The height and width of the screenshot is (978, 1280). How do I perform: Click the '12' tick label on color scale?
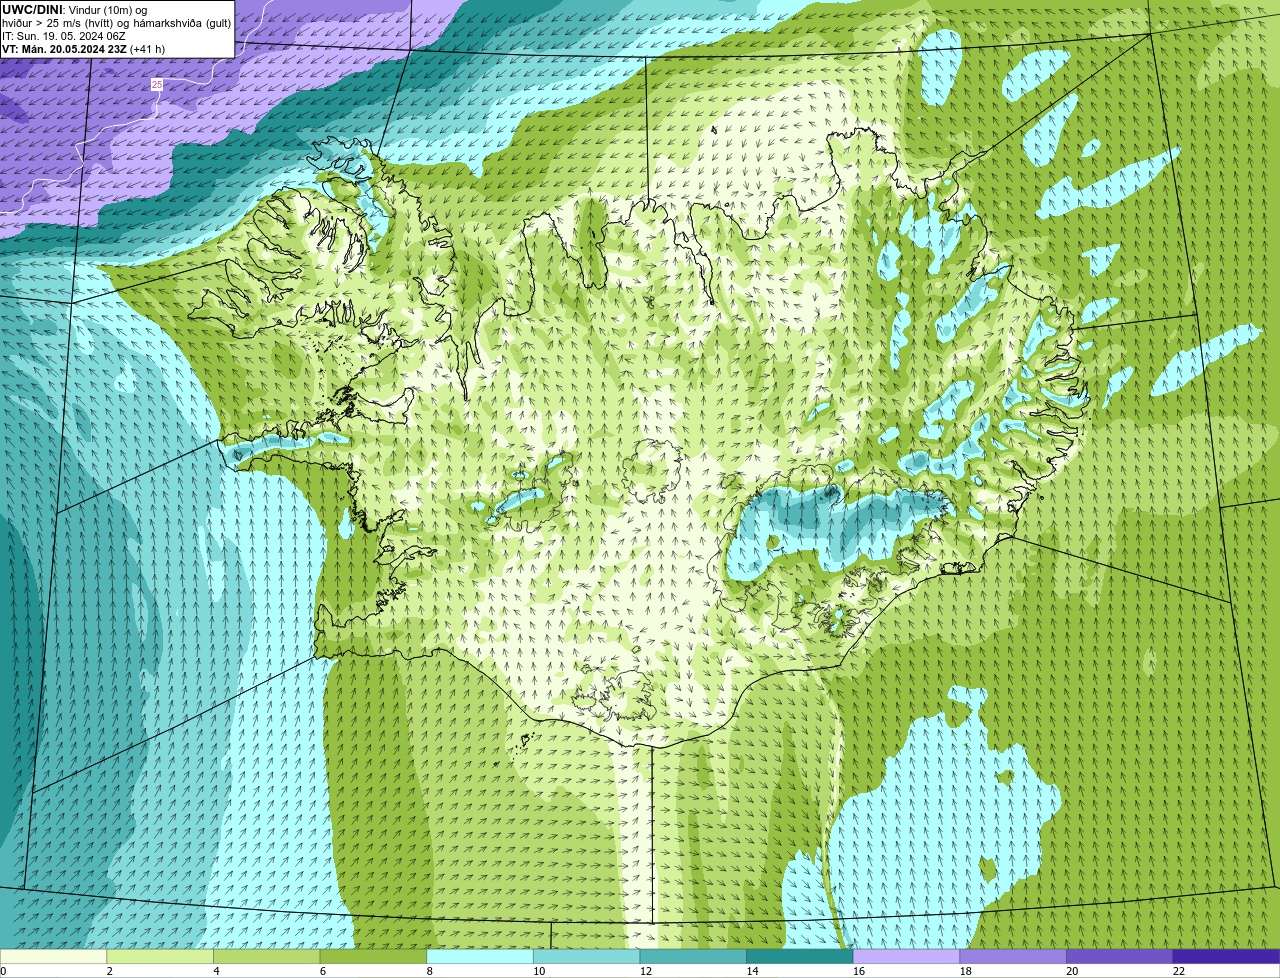[646, 971]
